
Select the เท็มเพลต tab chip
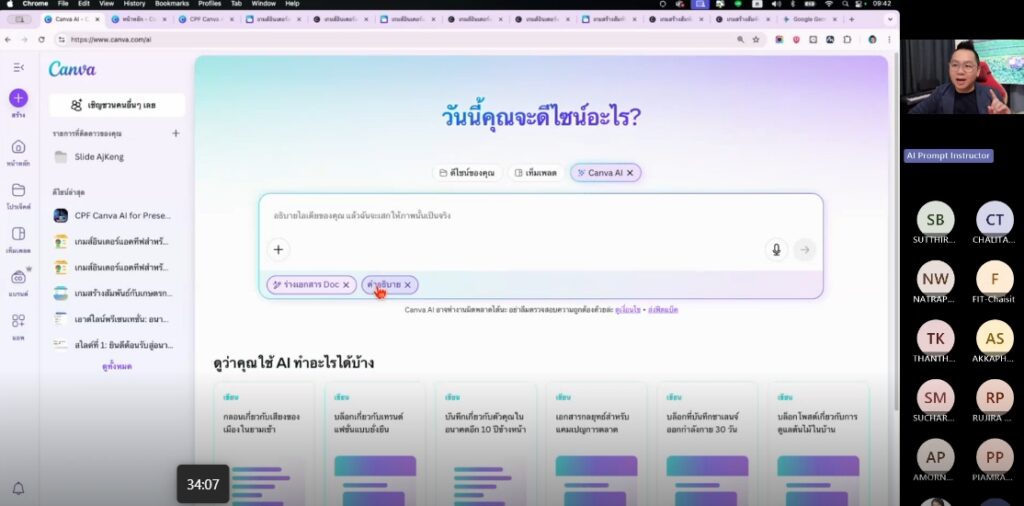(536, 173)
